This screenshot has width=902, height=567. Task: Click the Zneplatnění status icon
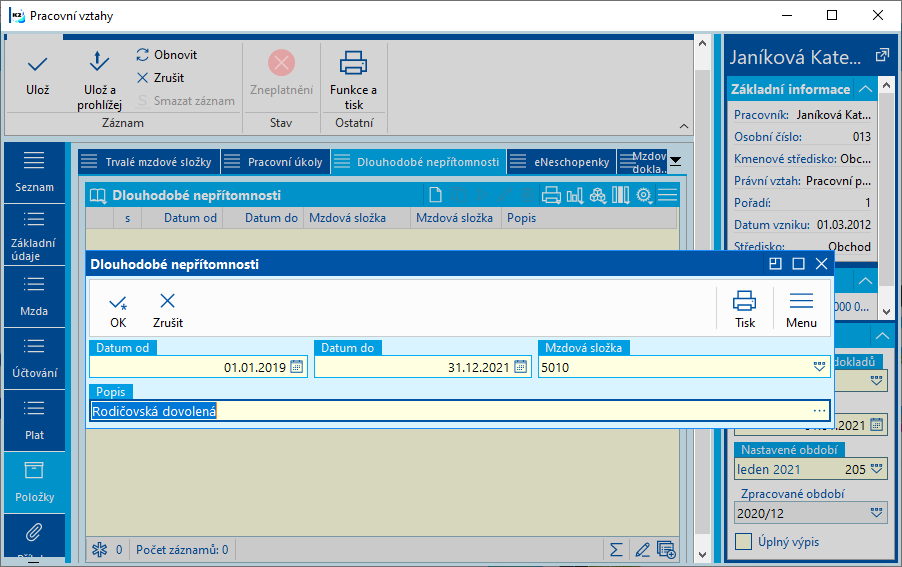pyautogui.click(x=281, y=63)
